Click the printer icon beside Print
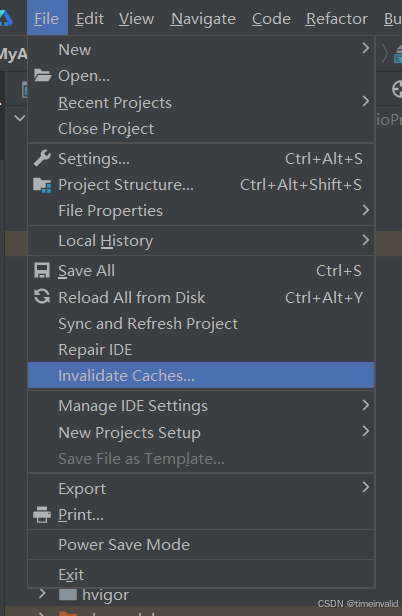 (x=42, y=515)
